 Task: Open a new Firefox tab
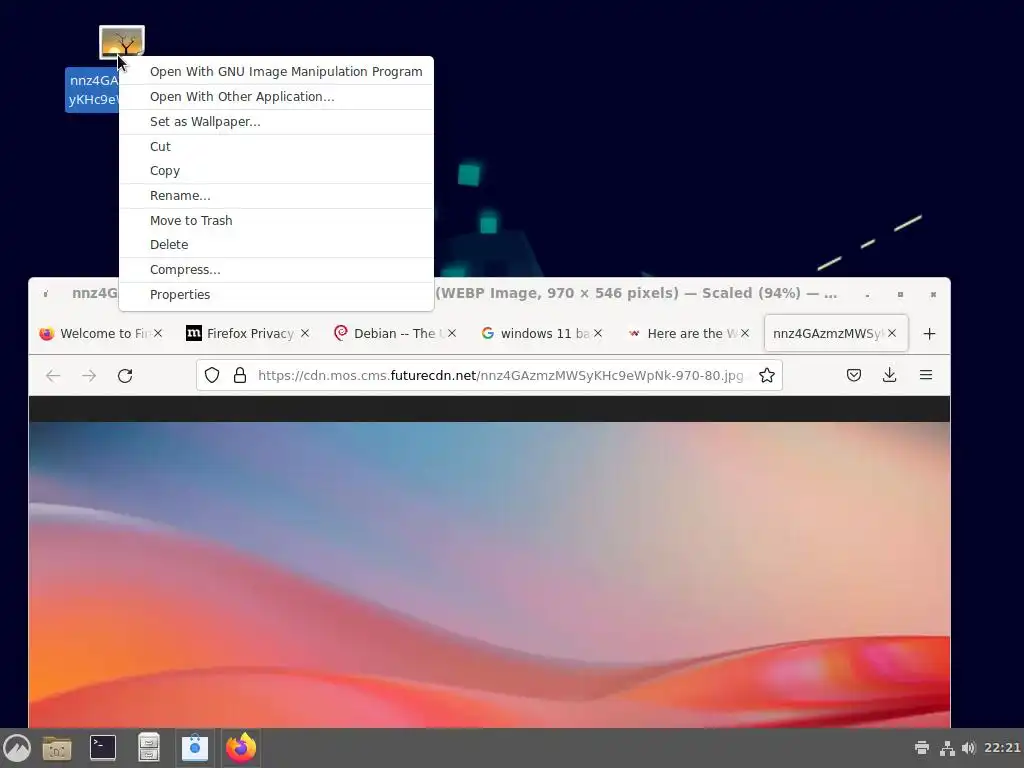929,334
